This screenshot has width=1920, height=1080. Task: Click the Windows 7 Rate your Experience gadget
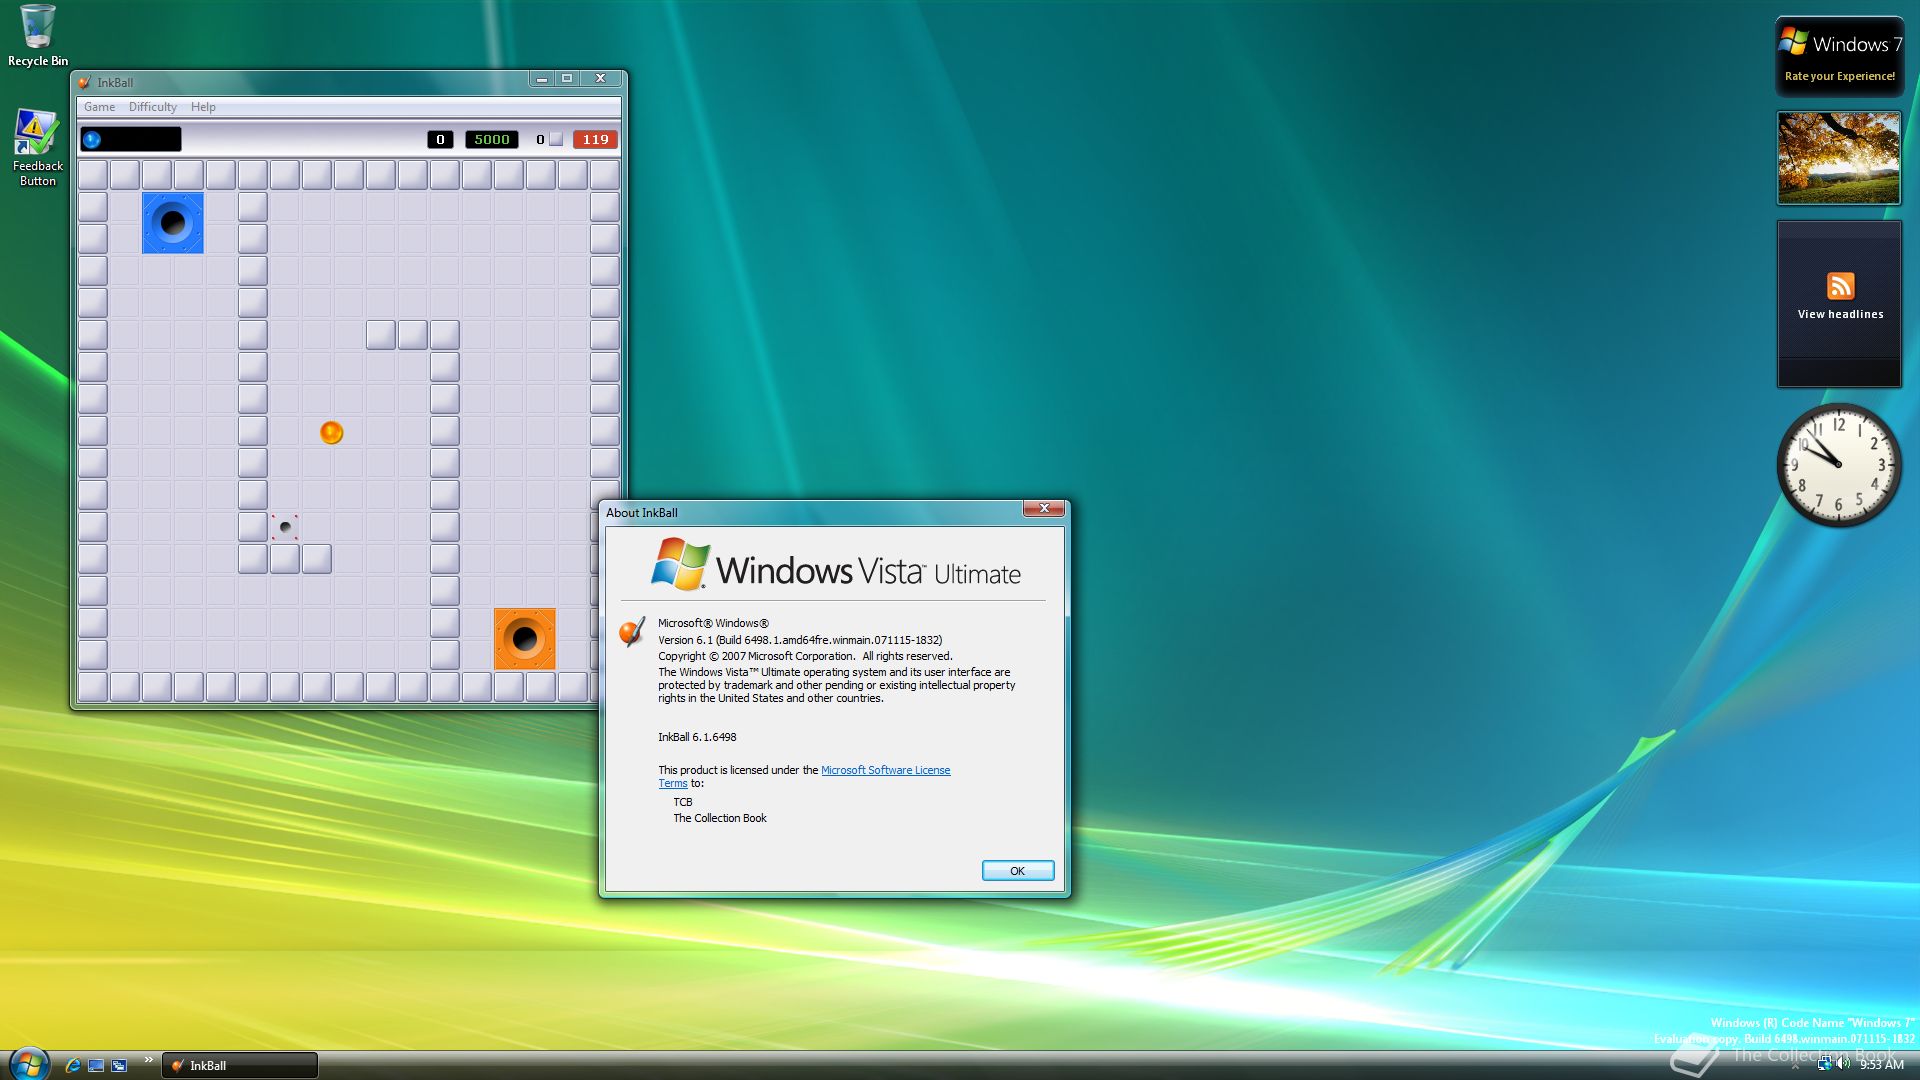[x=1839, y=57]
